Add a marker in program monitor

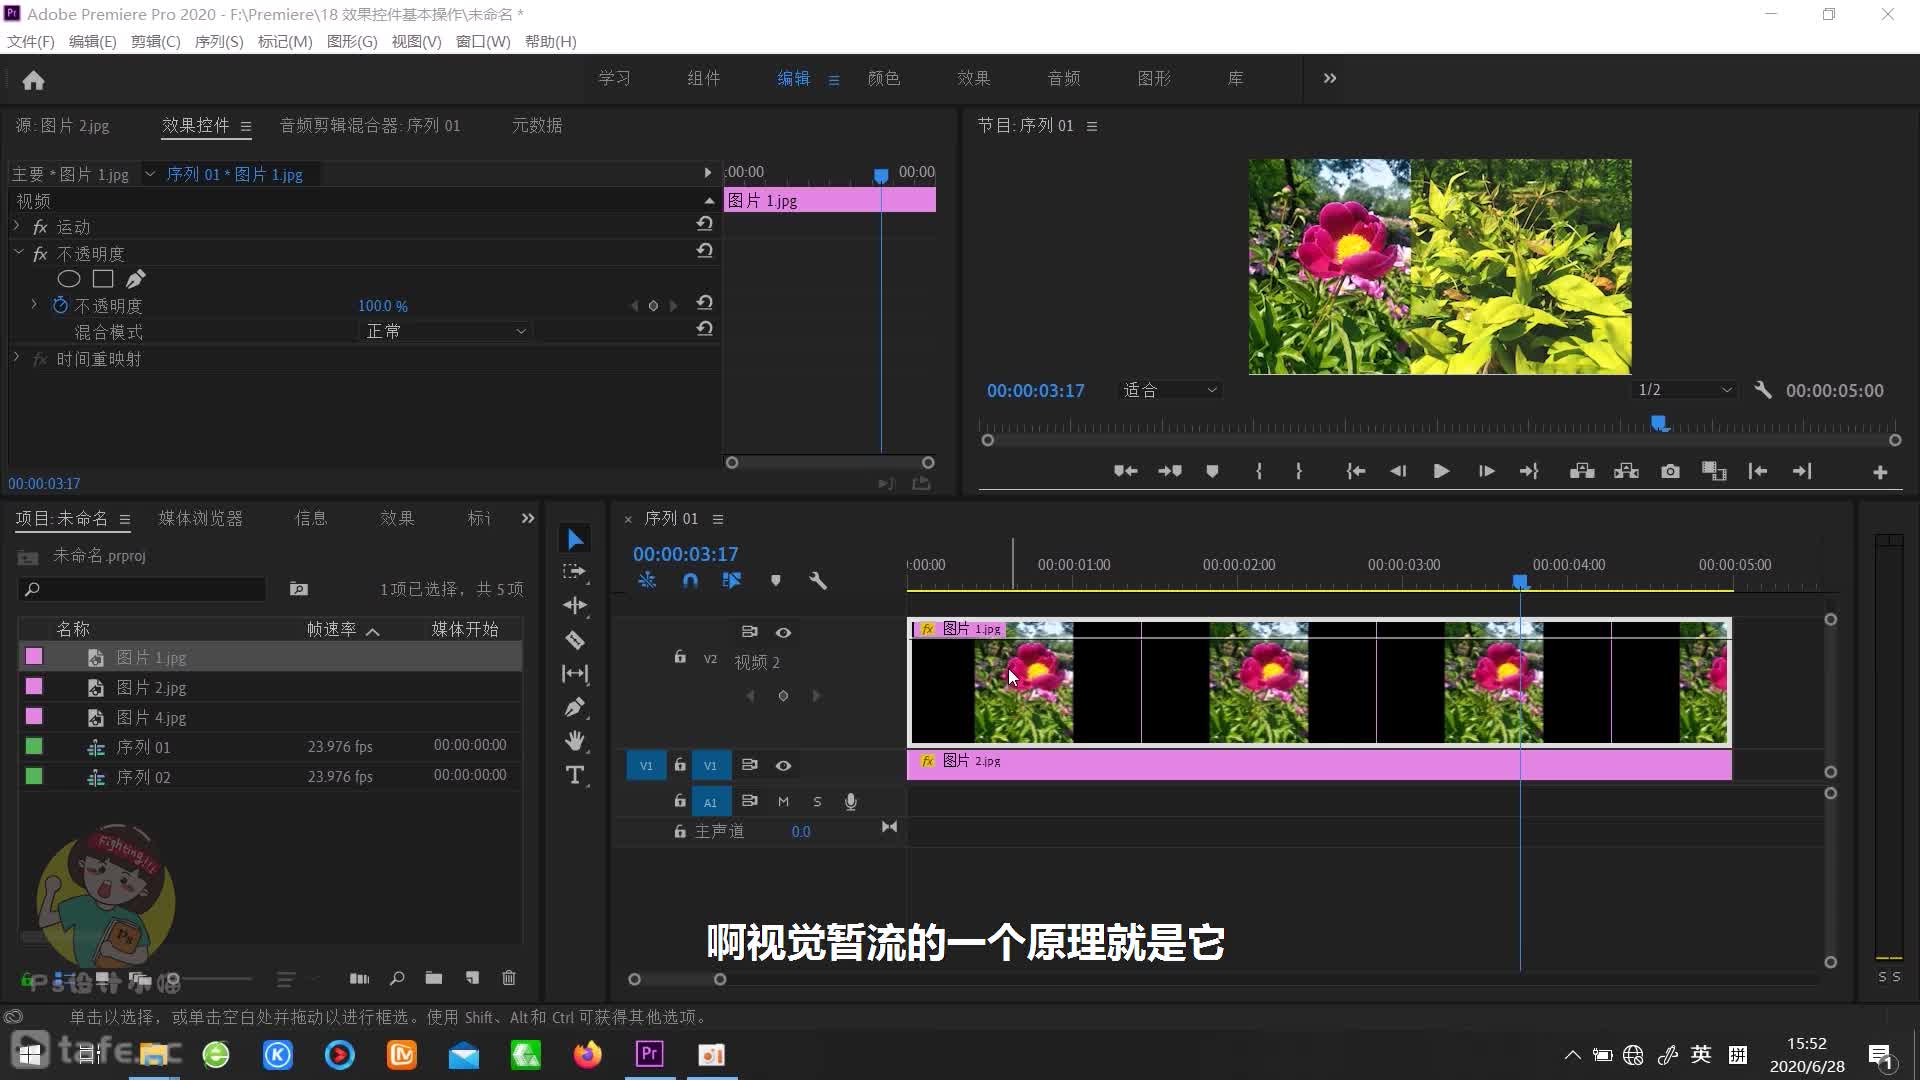click(x=1212, y=471)
